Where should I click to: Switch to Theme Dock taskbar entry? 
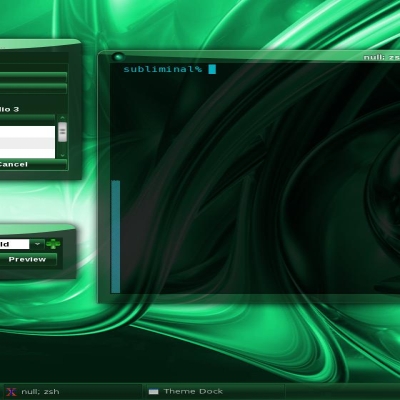tap(214, 392)
